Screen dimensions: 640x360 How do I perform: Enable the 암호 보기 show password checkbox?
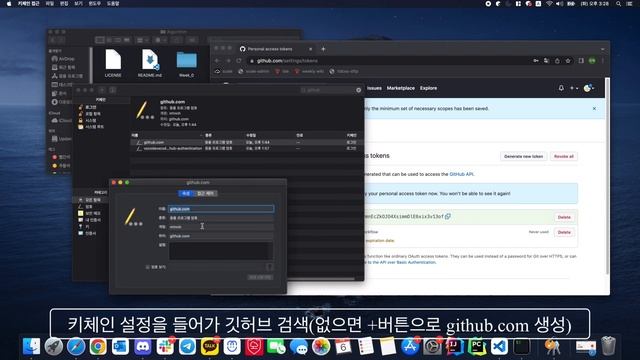click(148, 267)
